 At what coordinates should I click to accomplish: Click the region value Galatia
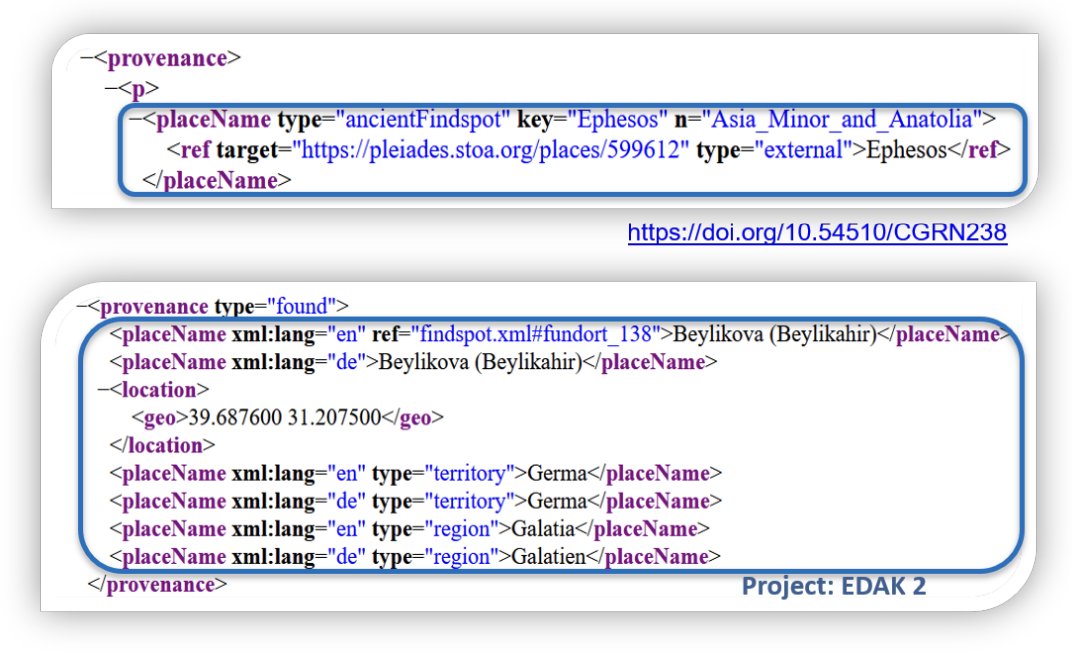coord(543,529)
